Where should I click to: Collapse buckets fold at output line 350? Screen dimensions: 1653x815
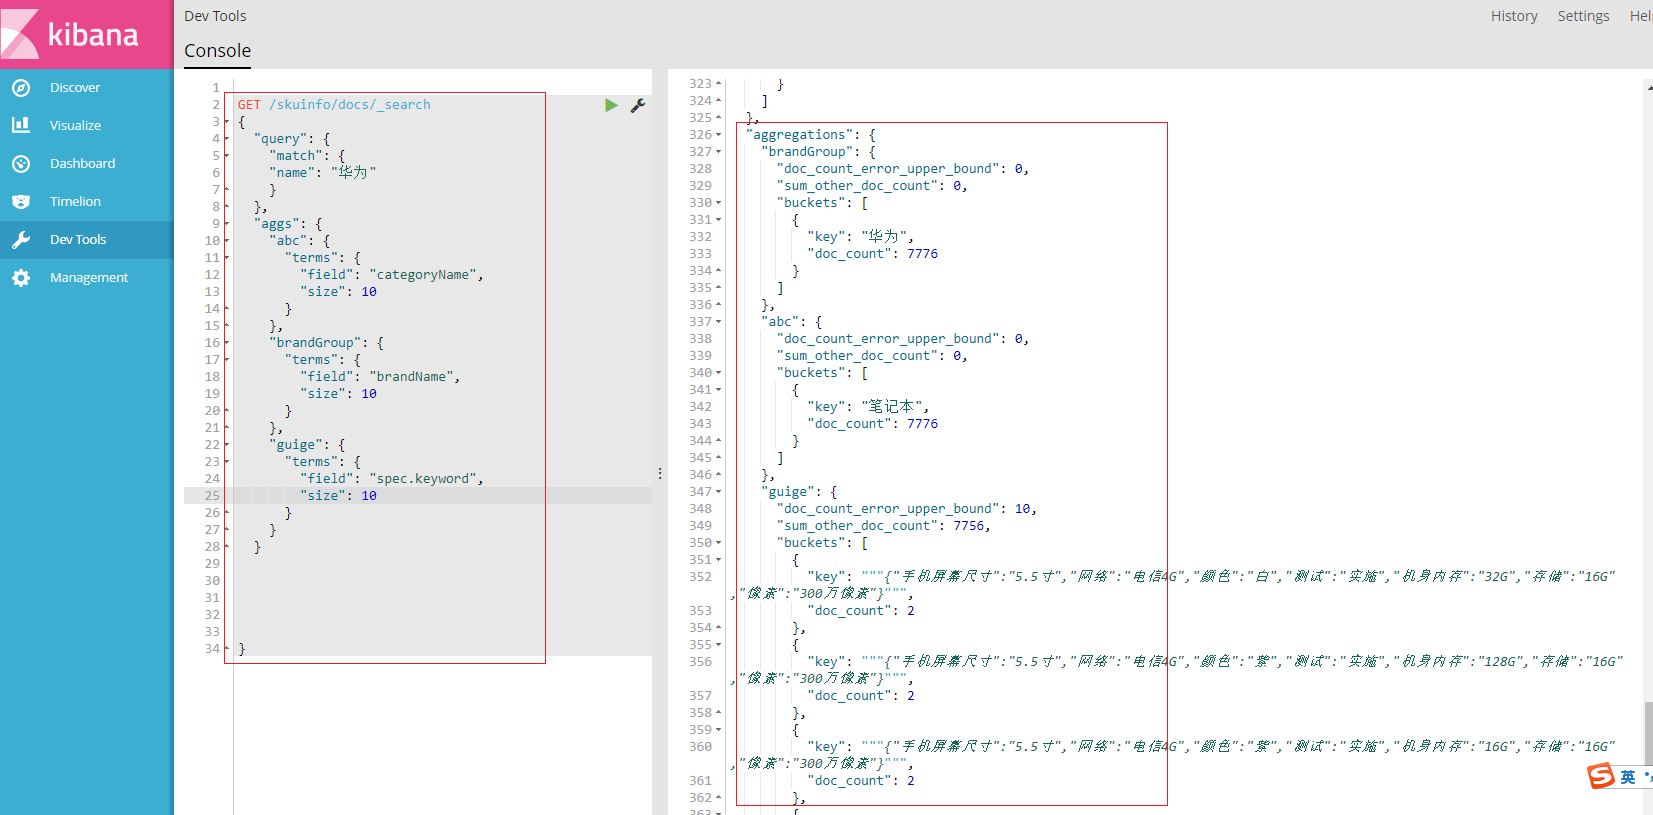[x=718, y=543]
